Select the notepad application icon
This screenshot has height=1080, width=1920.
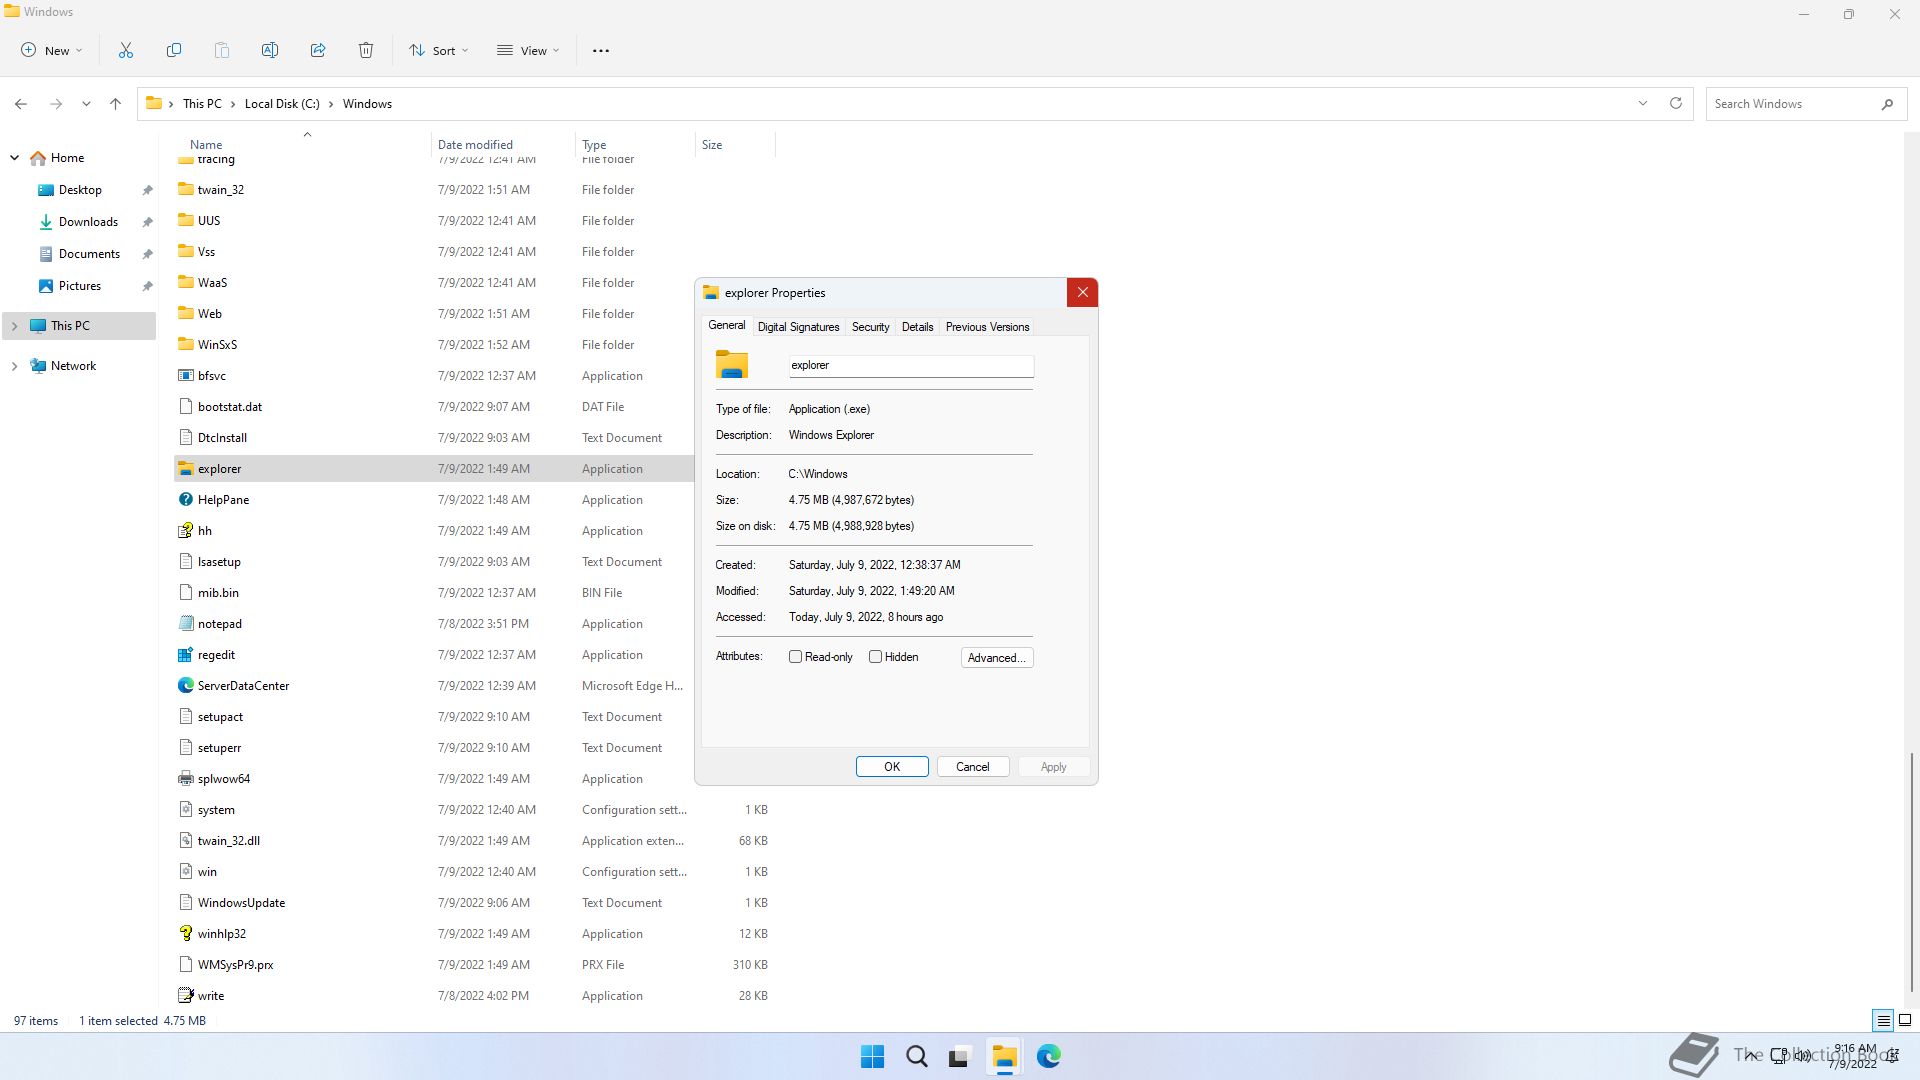[x=185, y=624]
